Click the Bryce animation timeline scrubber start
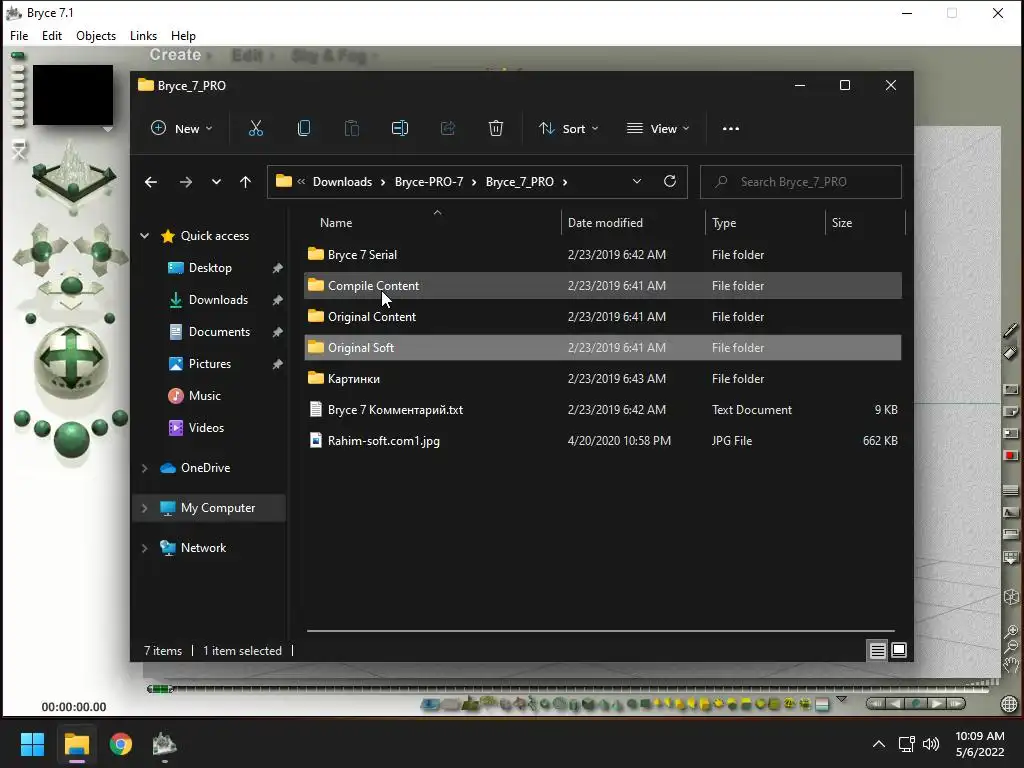Viewport: 1024px width, 768px height. tap(159, 689)
